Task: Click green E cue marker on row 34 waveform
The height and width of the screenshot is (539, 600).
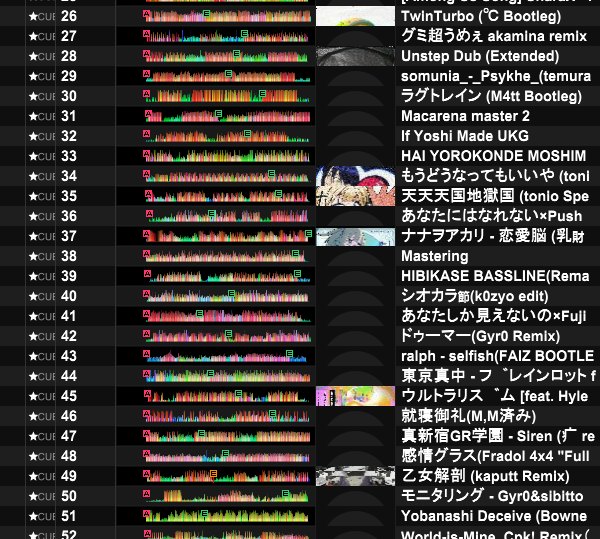Action: pos(271,173)
